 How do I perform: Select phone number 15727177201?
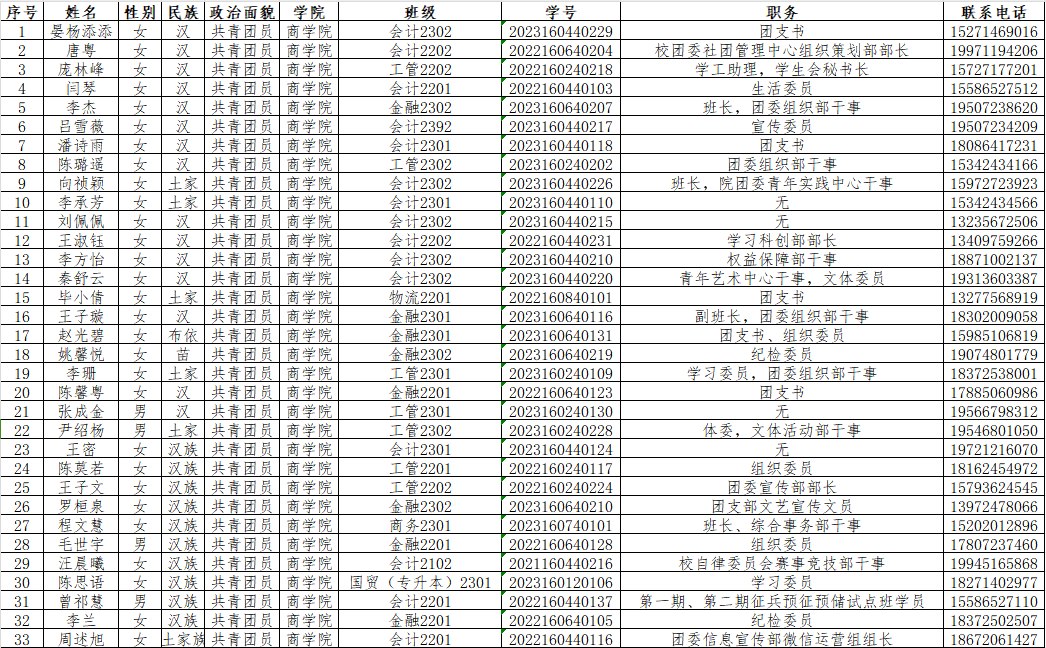993,69
